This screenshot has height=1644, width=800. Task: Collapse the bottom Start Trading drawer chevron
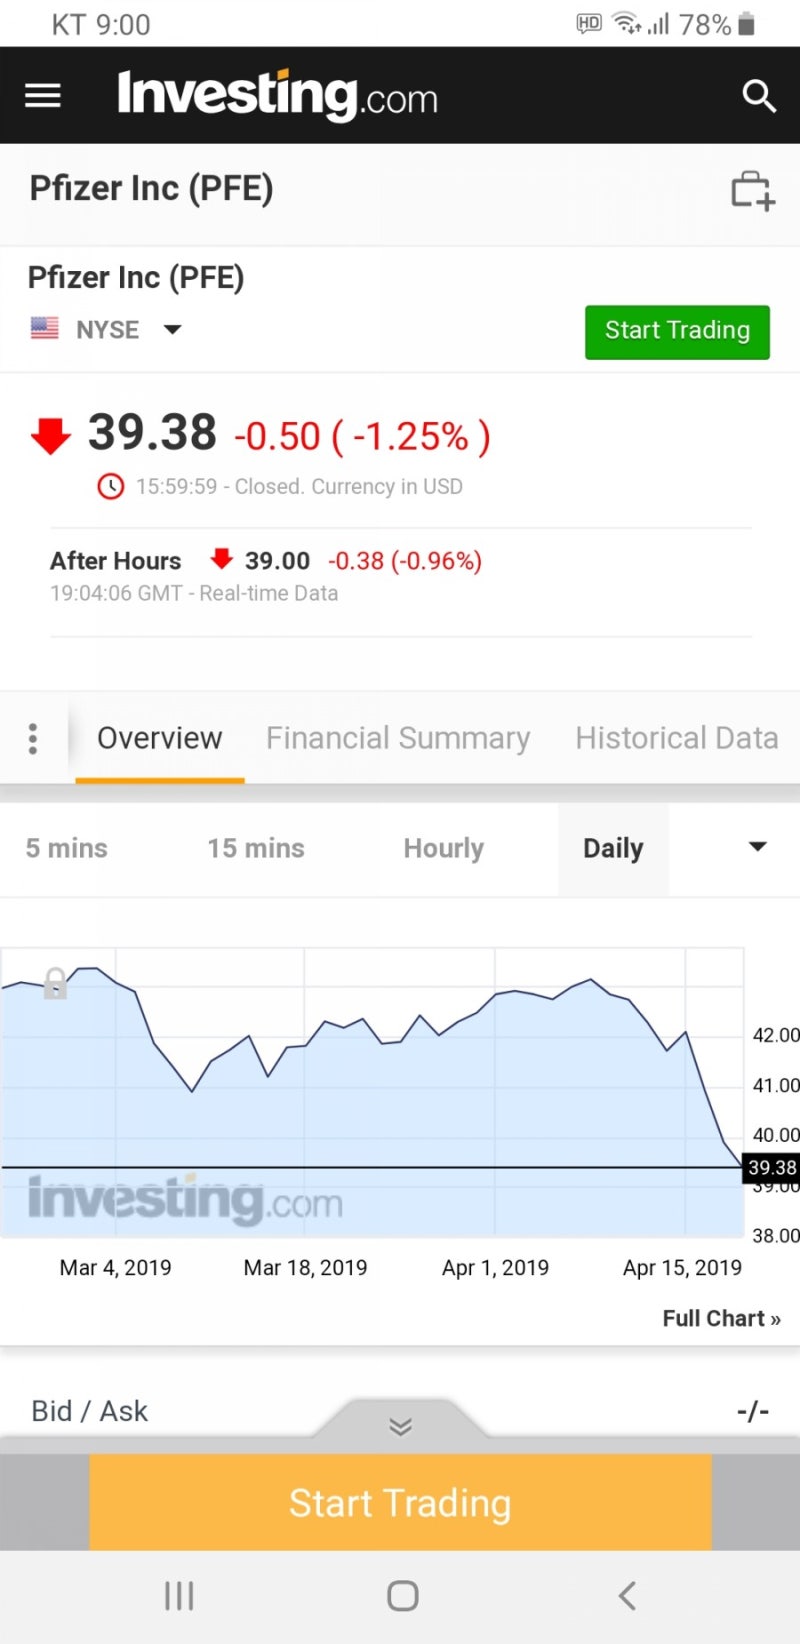(400, 1426)
